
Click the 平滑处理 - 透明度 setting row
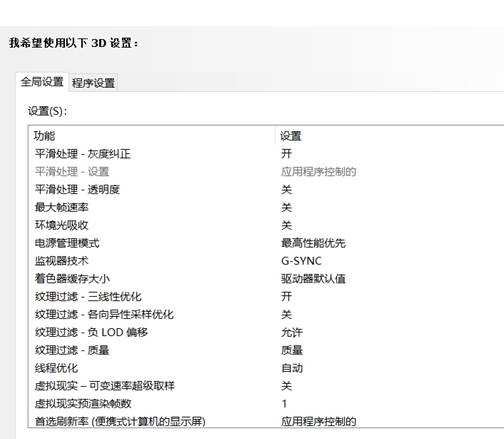click(267, 190)
